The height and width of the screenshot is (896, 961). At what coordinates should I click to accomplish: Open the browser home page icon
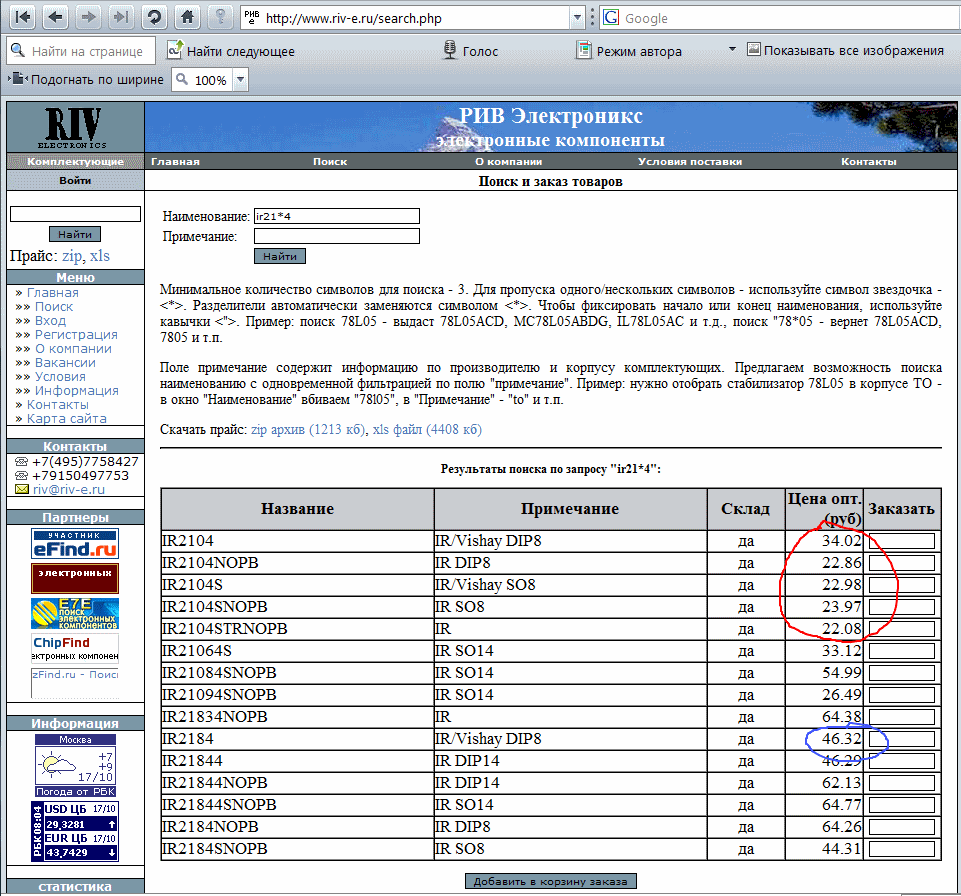click(188, 17)
